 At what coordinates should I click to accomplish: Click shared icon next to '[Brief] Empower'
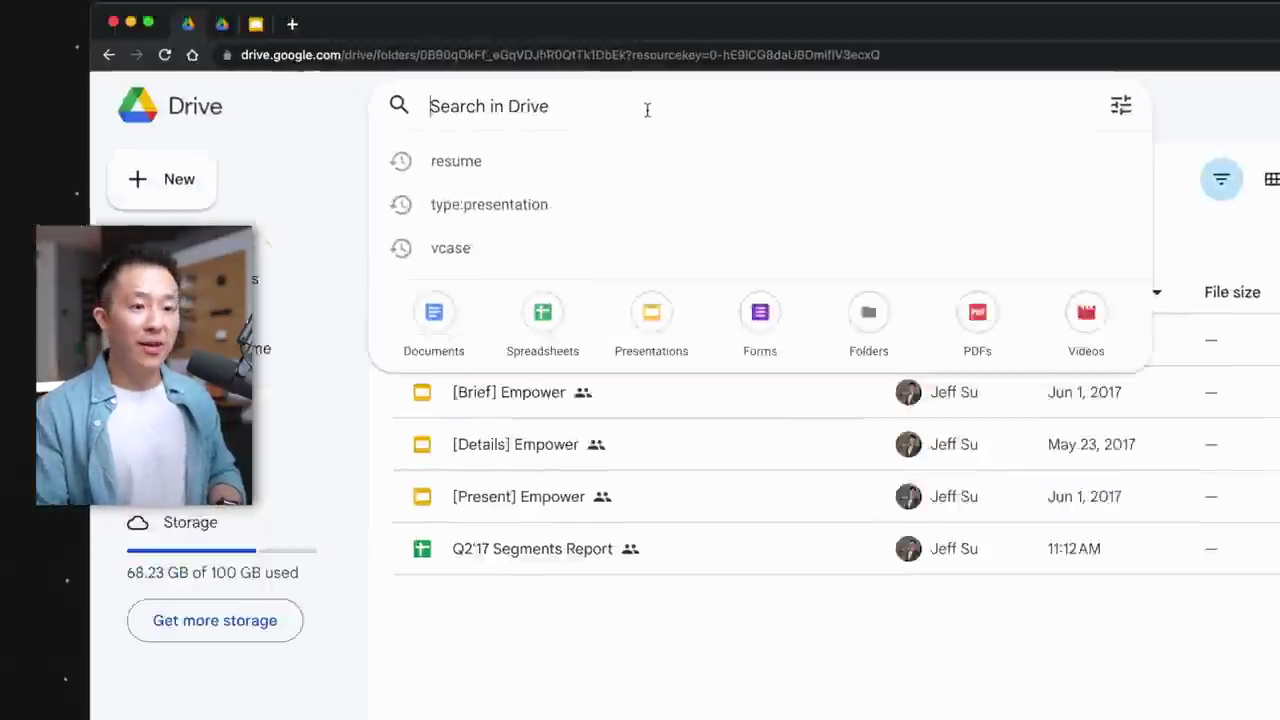tap(583, 393)
